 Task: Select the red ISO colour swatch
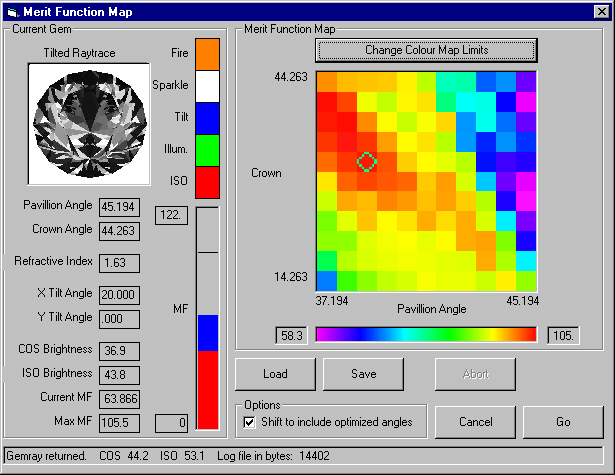click(207, 182)
